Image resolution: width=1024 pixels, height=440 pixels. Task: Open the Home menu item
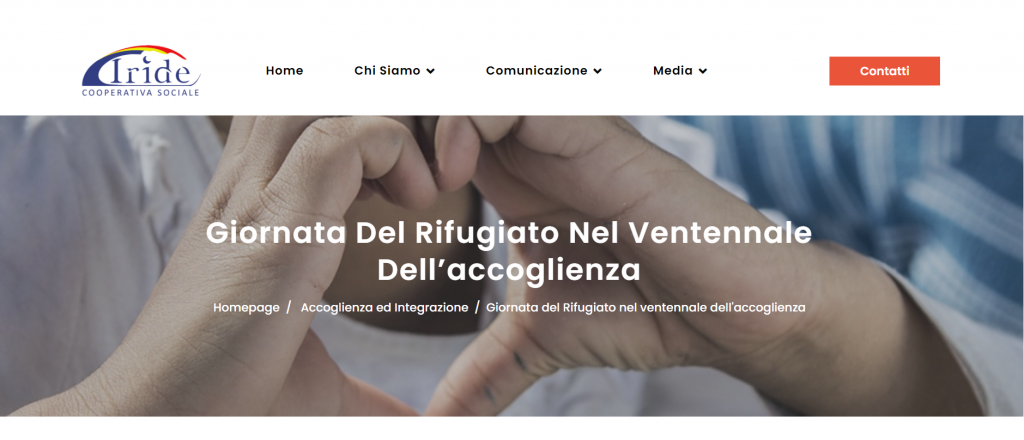click(x=284, y=71)
